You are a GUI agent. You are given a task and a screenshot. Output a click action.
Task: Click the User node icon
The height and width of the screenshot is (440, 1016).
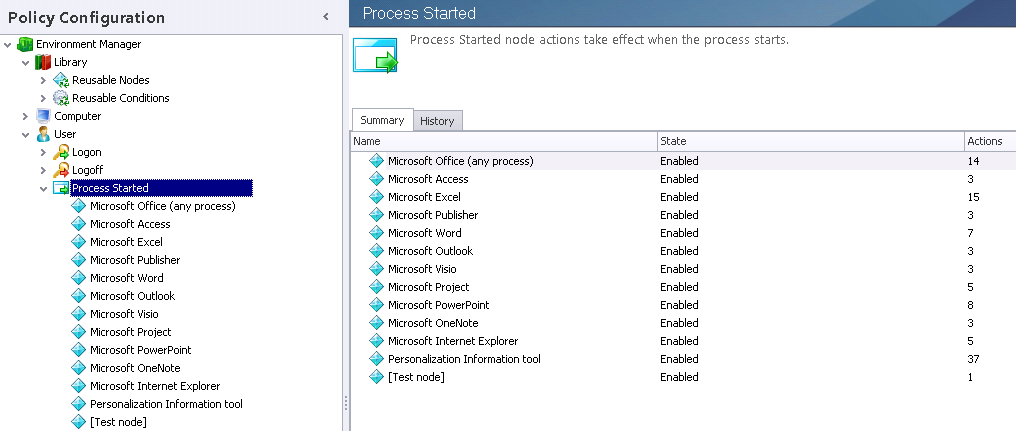point(43,134)
